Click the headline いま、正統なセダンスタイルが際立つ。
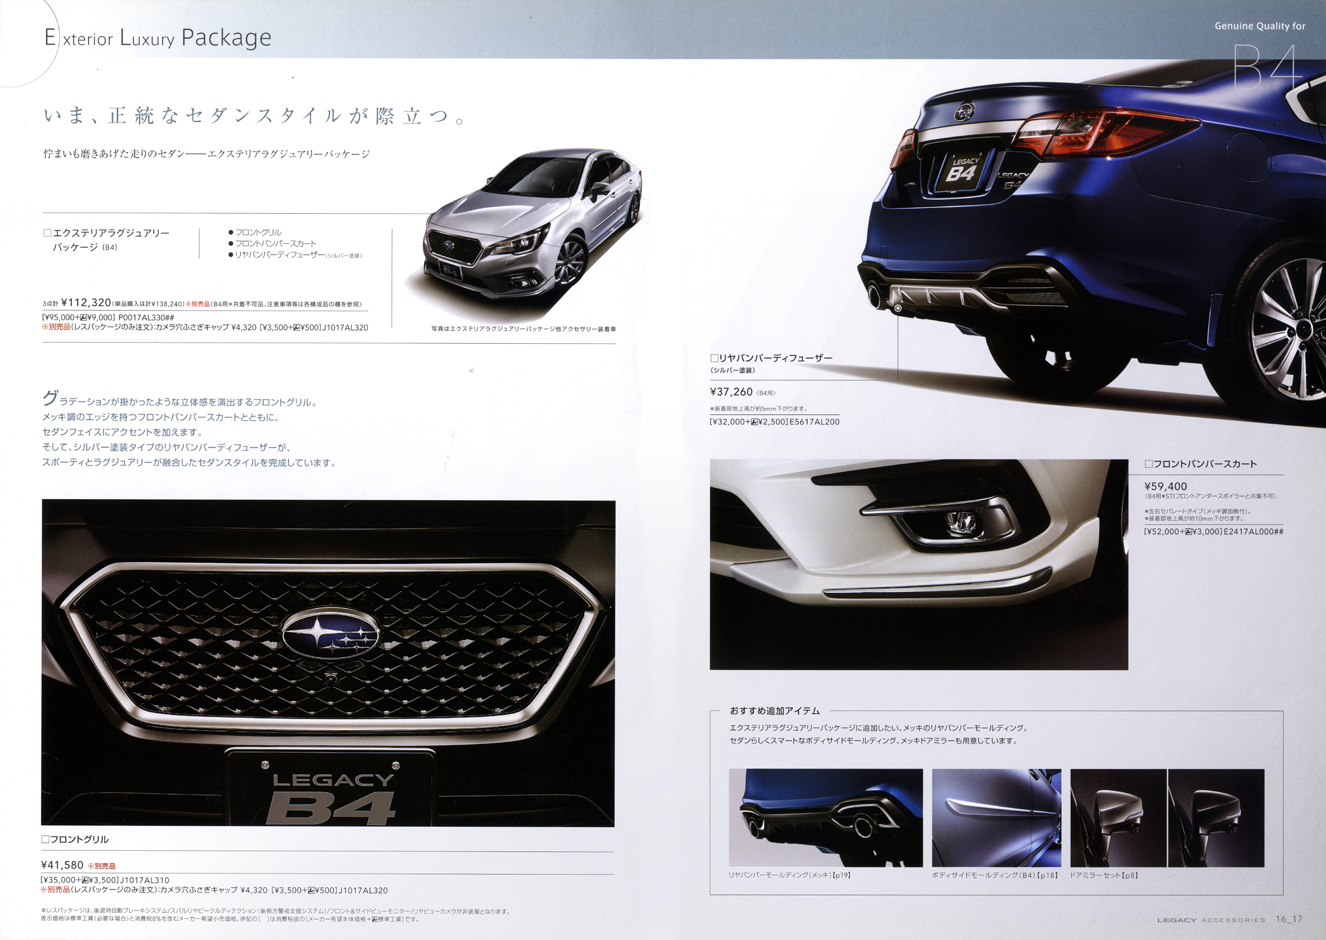 point(255,116)
